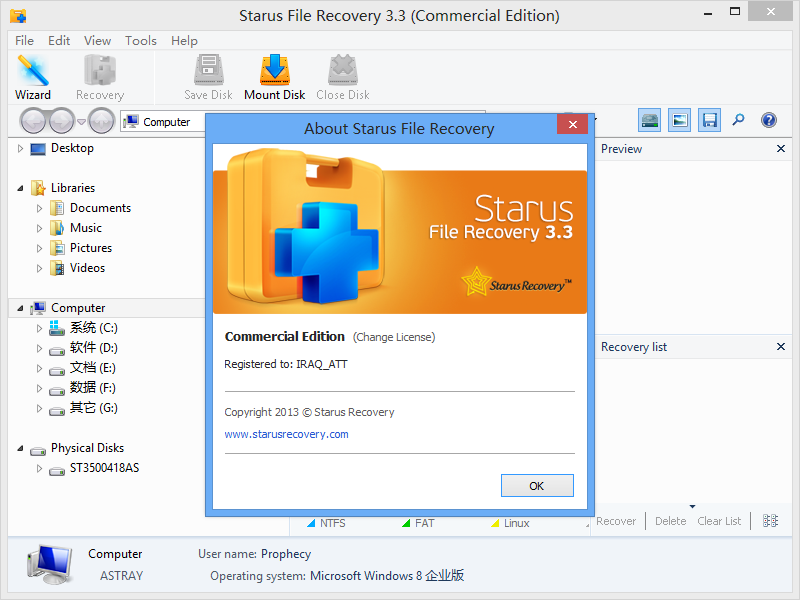Click the Linux legend label
This screenshot has width=800, height=600.
pyautogui.click(x=516, y=523)
